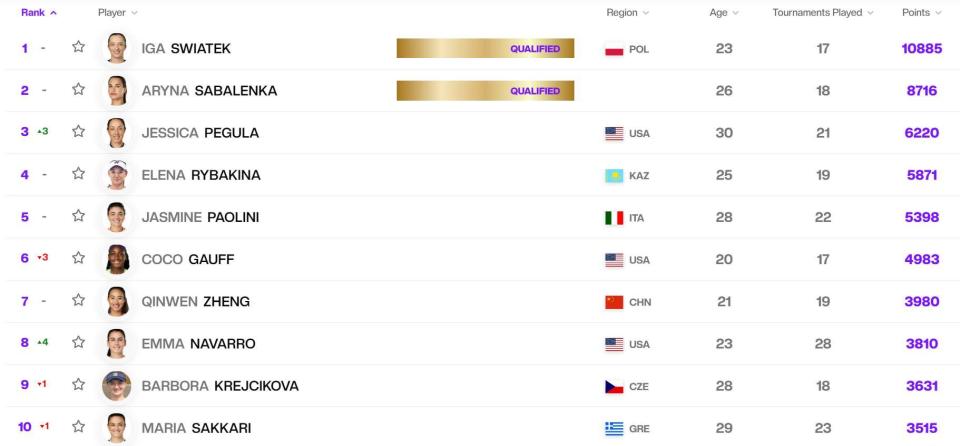Star Coco Gauff as a favorite
Viewport: 960px width, 446px height.
[78, 259]
